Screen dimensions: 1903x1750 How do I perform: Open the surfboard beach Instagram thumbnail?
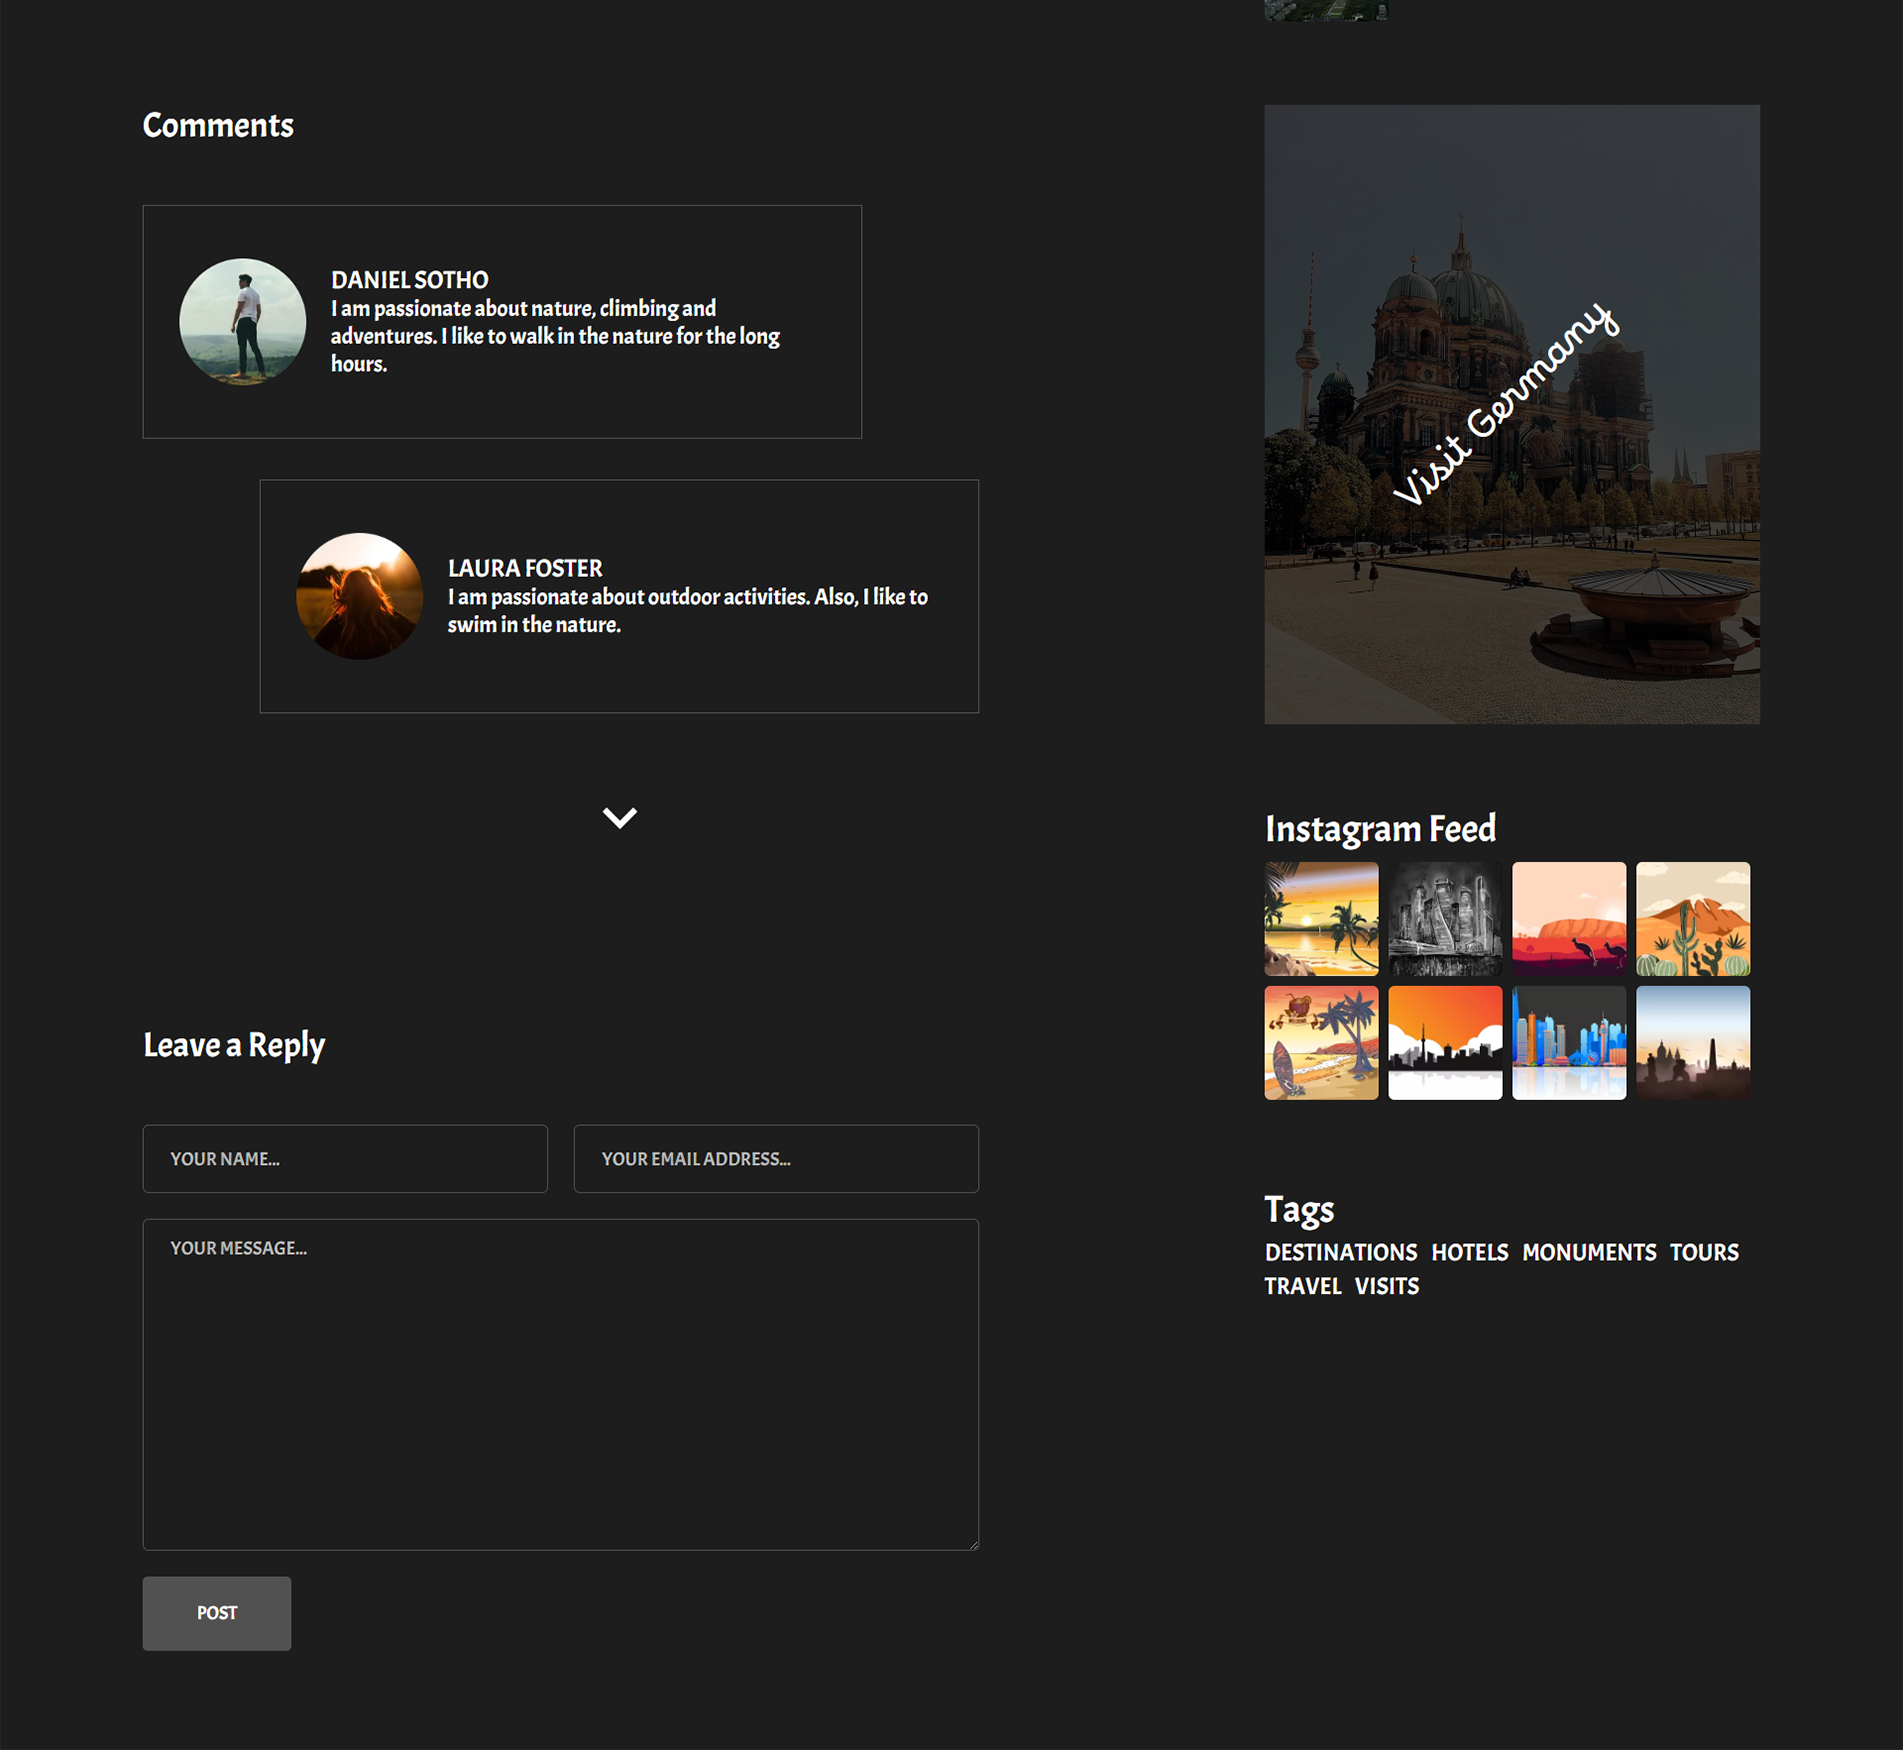(x=1321, y=1042)
